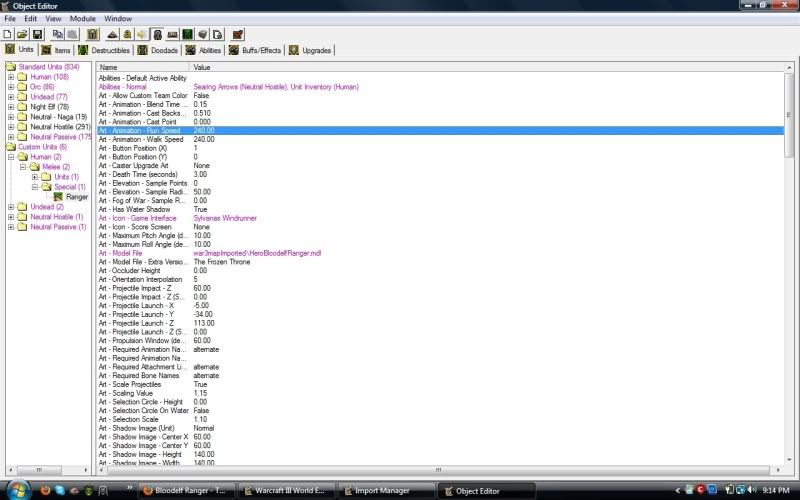Expand the Neutral - Naga (19) folder
Screen dimensions: 800x500
click(x=11, y=117)
